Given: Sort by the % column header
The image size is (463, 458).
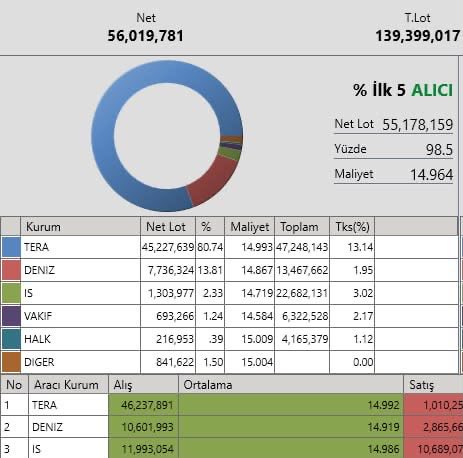Looking at the screenshot, I should [x=210, y=227].
